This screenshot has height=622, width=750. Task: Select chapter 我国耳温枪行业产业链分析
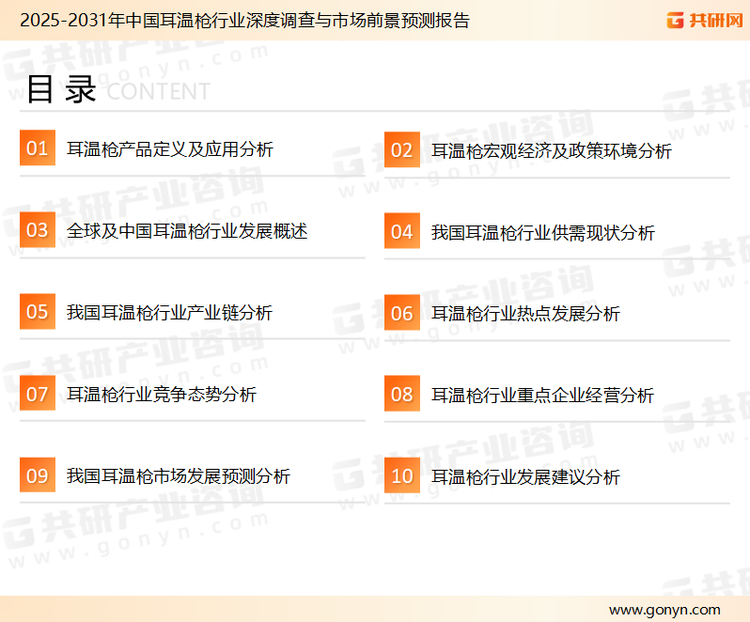tap(169, 313)
